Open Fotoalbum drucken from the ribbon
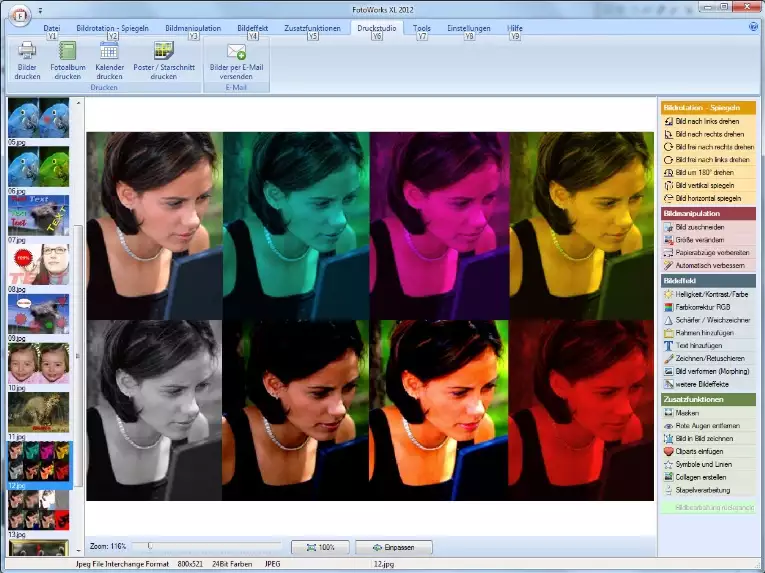This screenshot has height=573, width=765. point(68,51)
